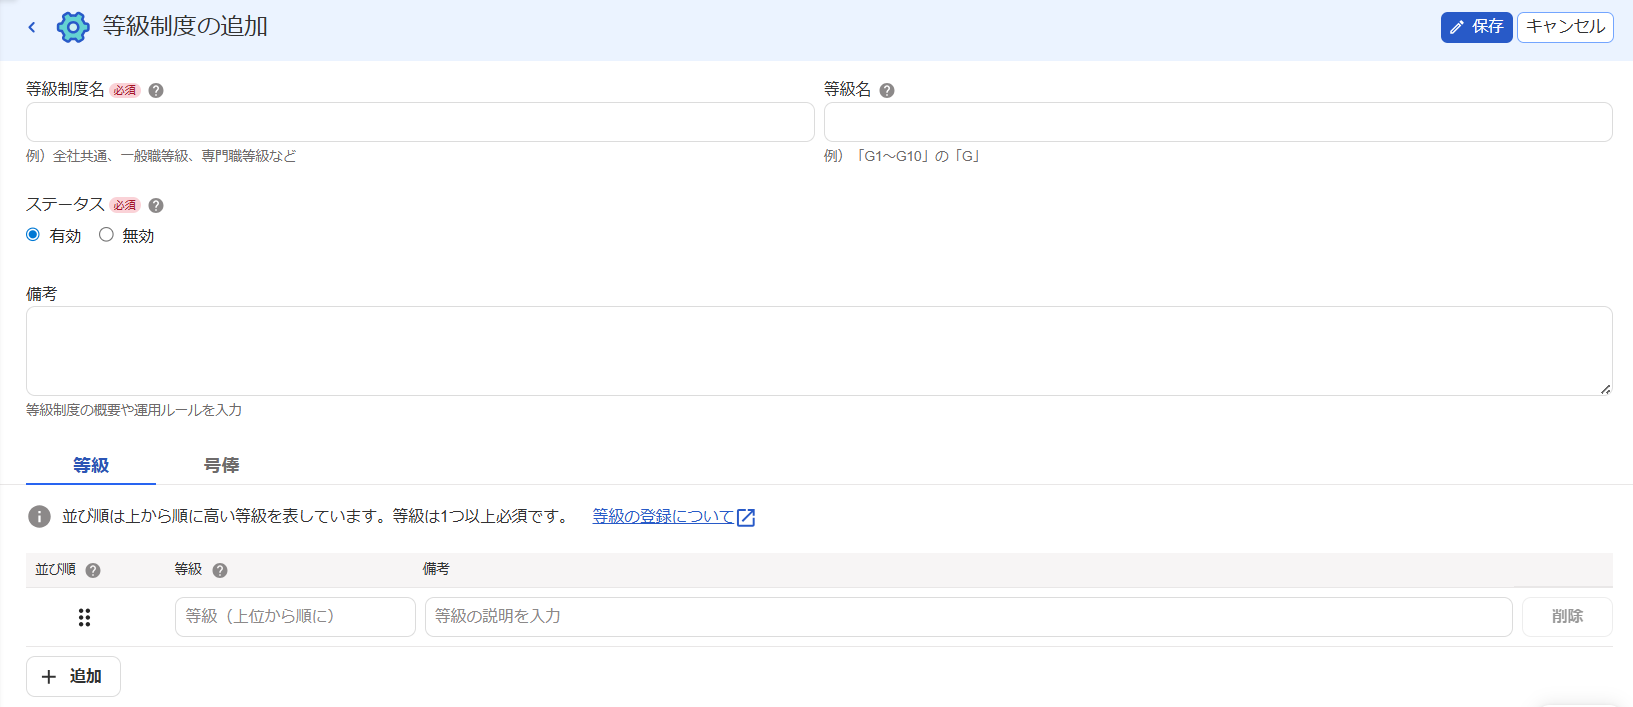Click the 等級の説明を入力 field

coord(968,617)
